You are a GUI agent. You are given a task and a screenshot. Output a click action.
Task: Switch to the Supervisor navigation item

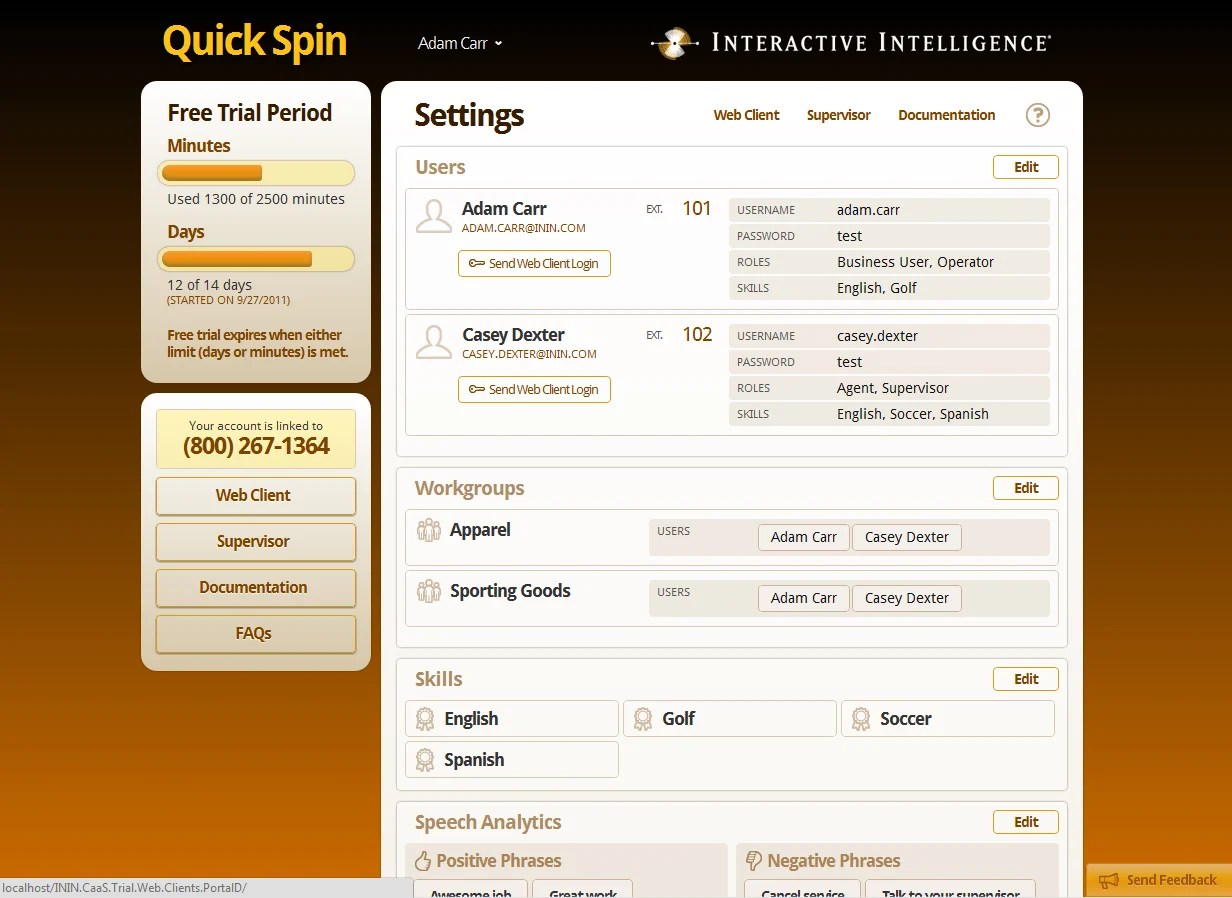[x=838, y=115]
